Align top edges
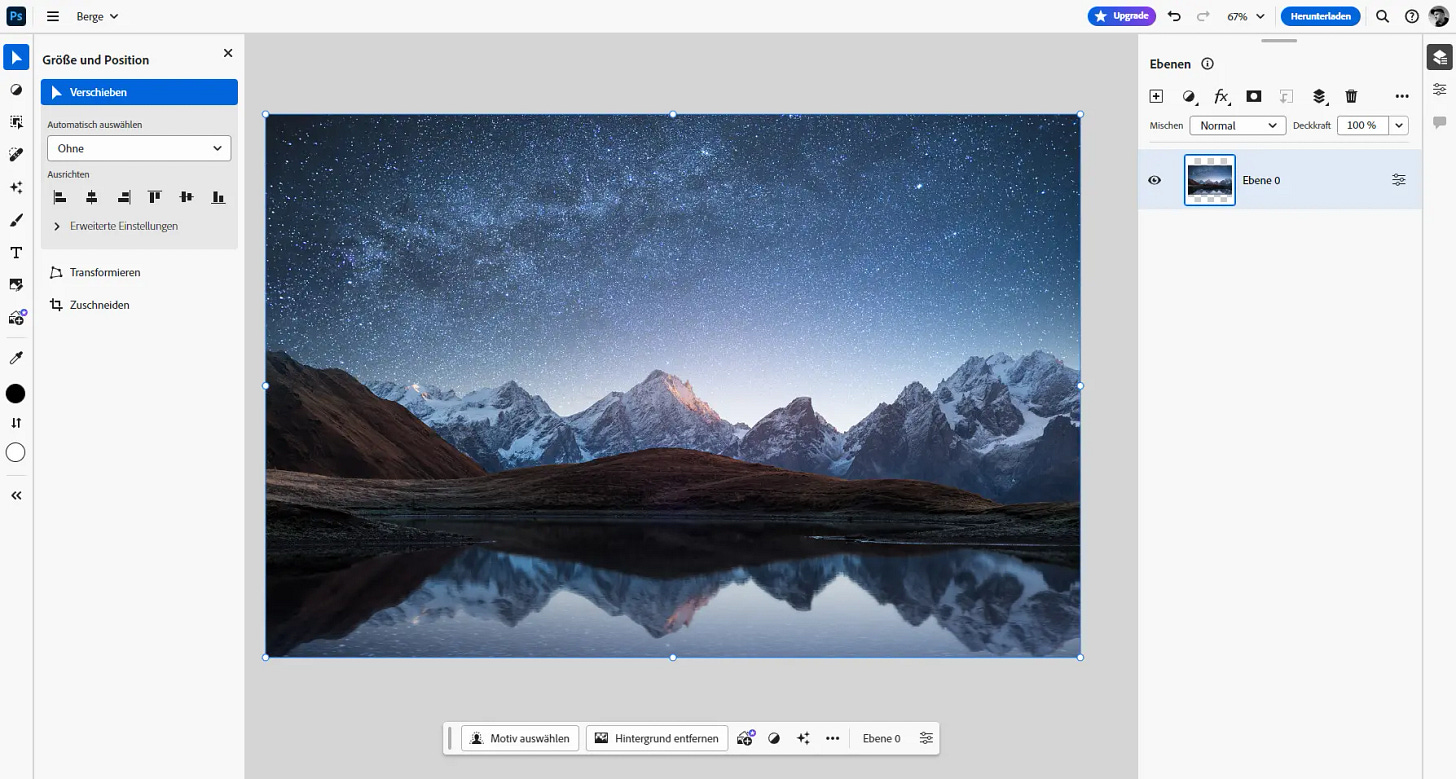Image resolution: width=1456 pixels, height=779 pixels. click(x=154, y=198)
